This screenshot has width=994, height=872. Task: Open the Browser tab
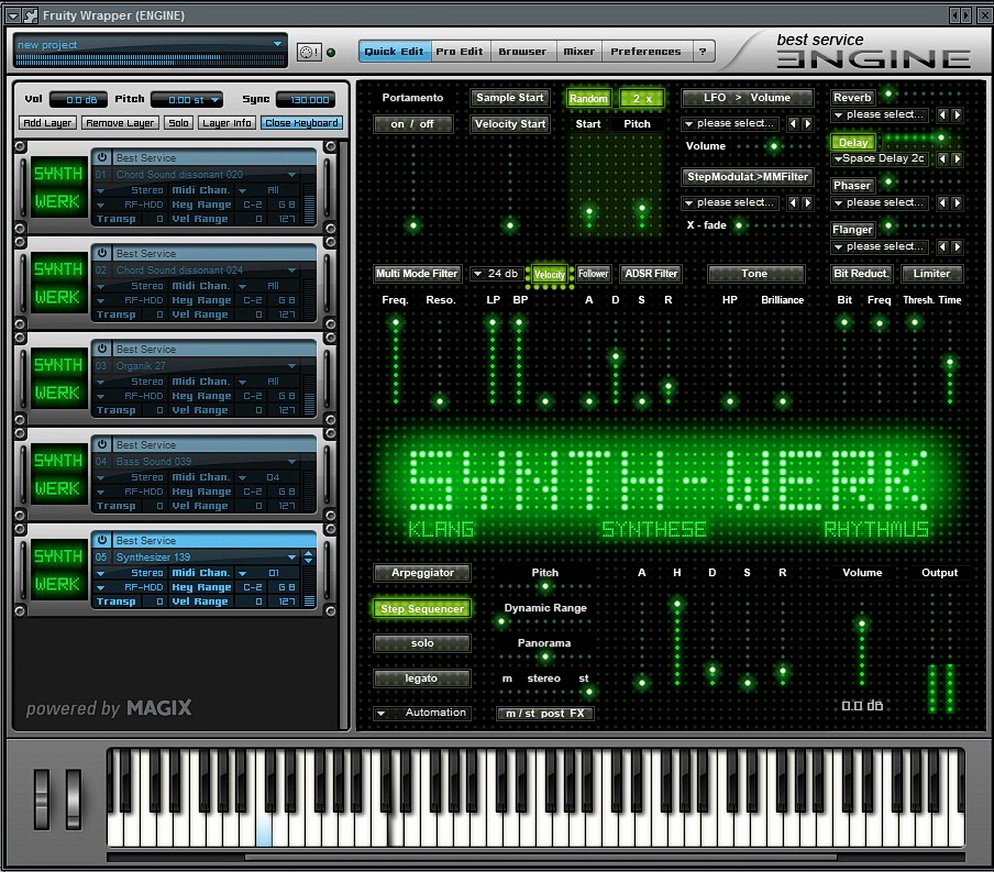pos(522,51)
